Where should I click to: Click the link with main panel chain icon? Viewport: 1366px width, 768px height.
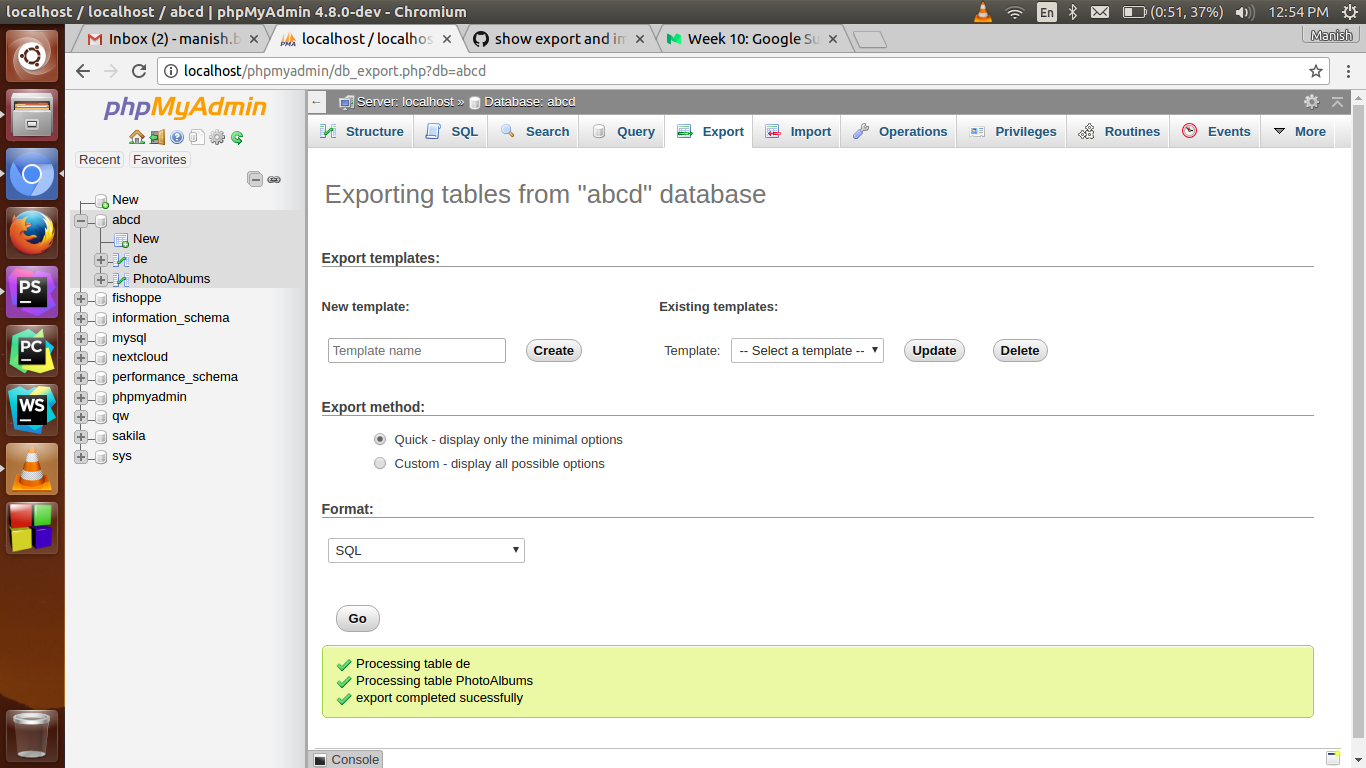(x=274, y=179)
